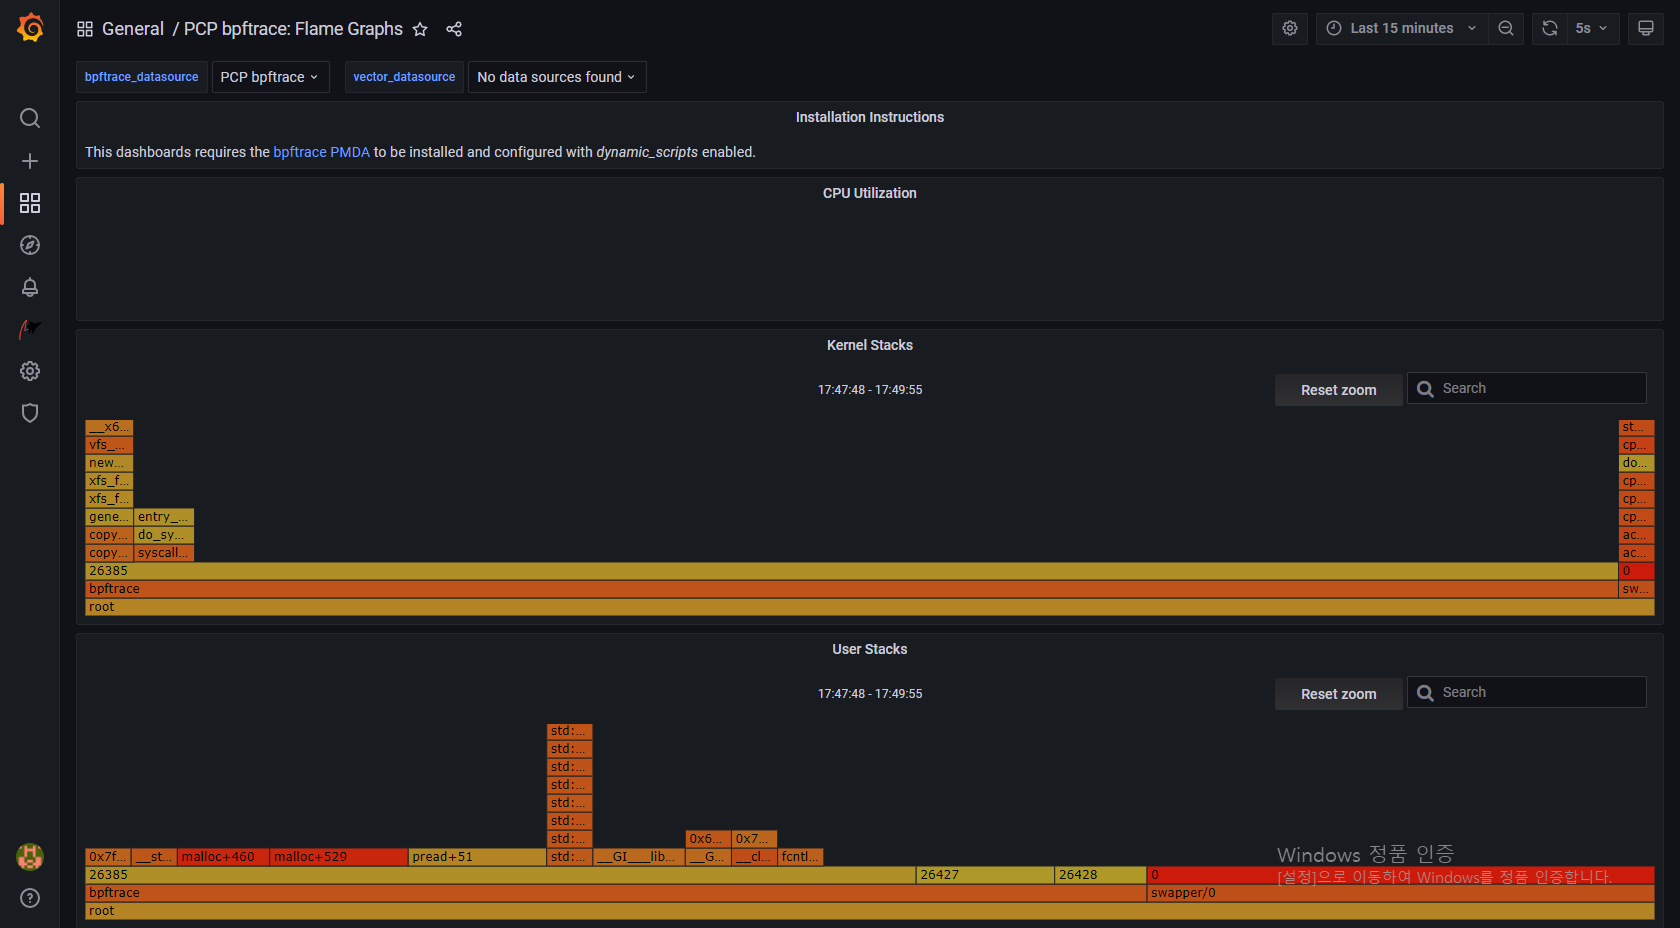
Task: Focus the Kernel Stacks search field
Action: coord(1527,388)
